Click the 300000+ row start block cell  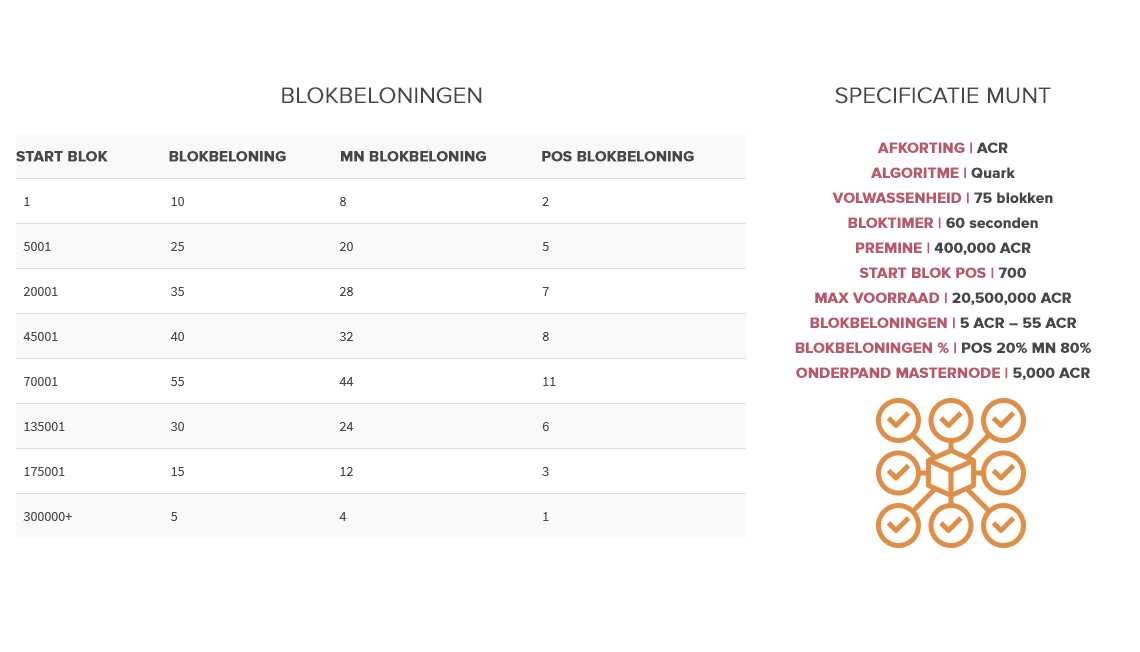[48, 517]
